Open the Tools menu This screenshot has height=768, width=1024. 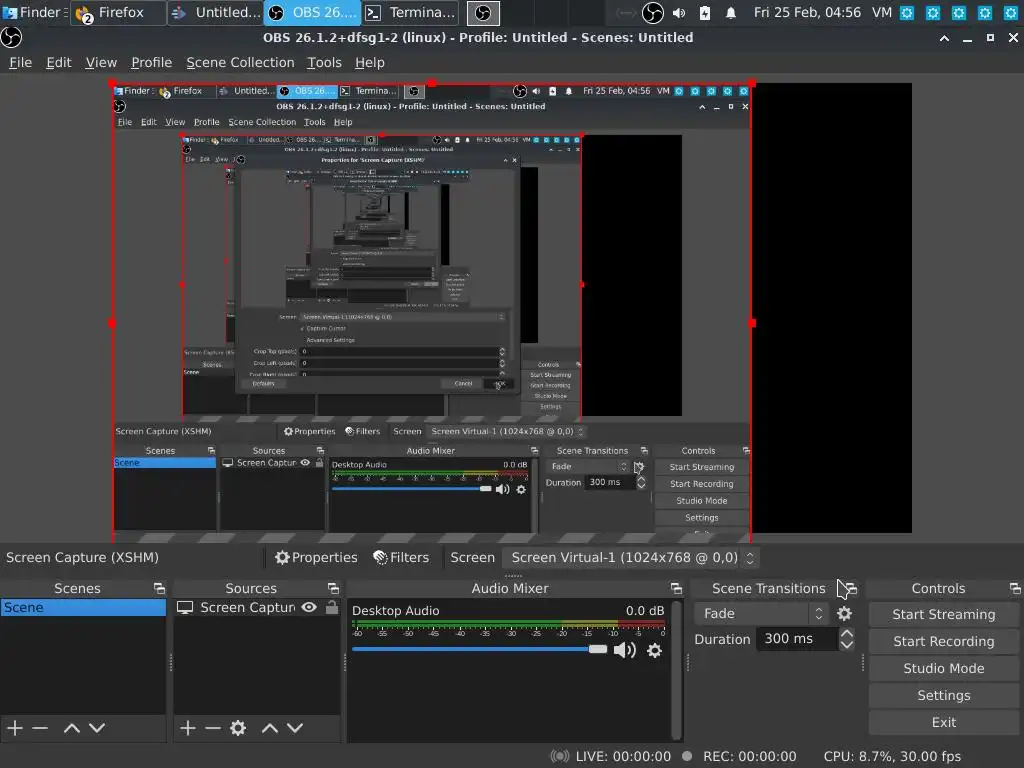pos(325,63)
